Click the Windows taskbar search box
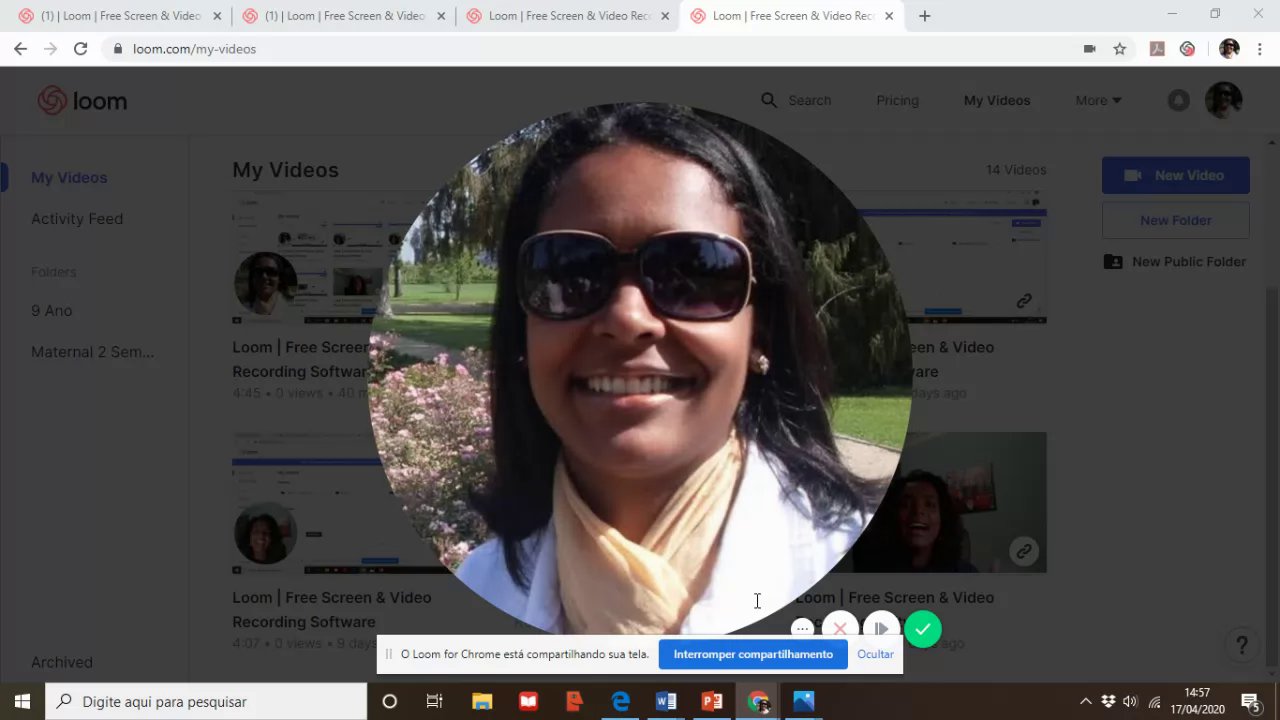This screenshot has height=720, width=1280. click(x=207, y=701)
